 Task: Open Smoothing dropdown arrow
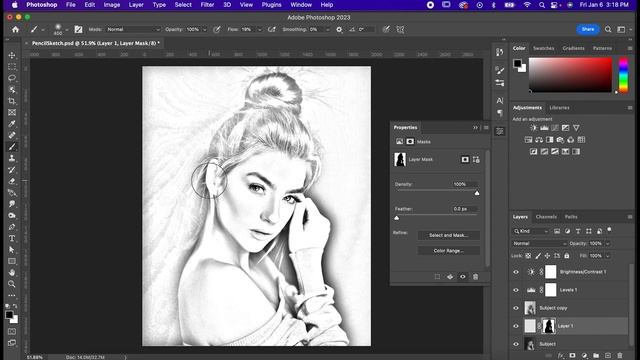327,29
